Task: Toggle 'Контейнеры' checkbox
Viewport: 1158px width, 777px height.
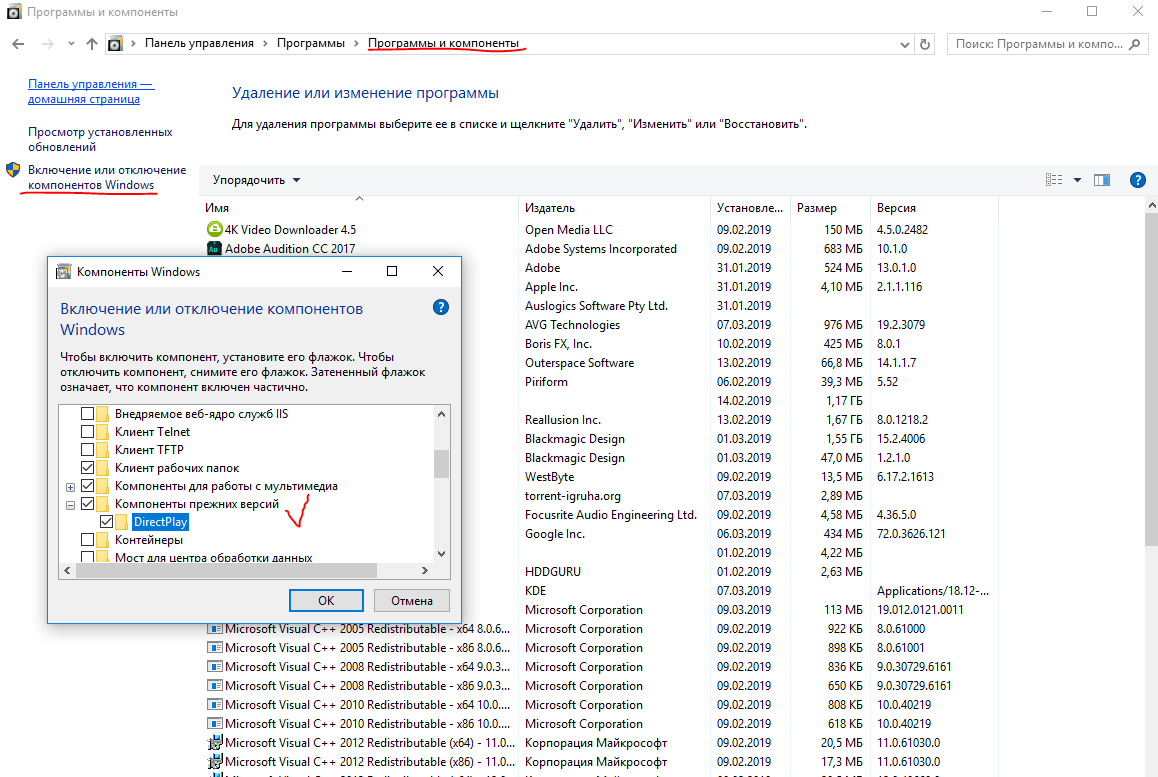Action: (87, 540)
